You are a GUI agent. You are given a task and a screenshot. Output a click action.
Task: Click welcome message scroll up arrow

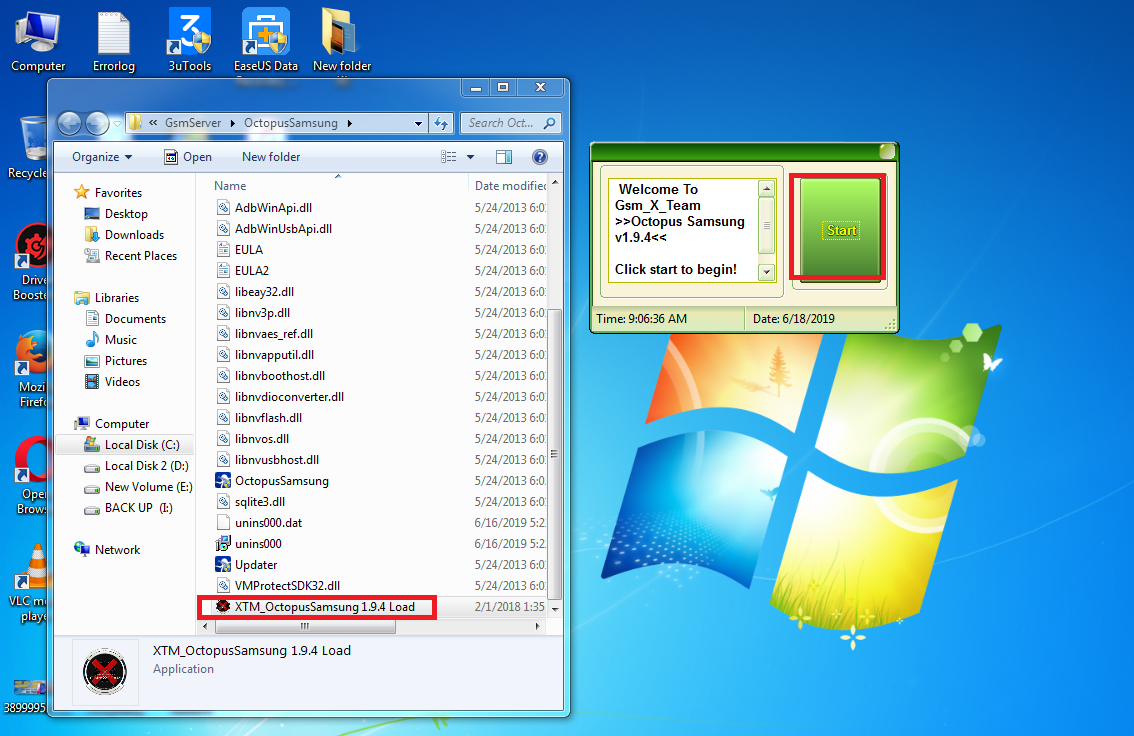(767, 189)
